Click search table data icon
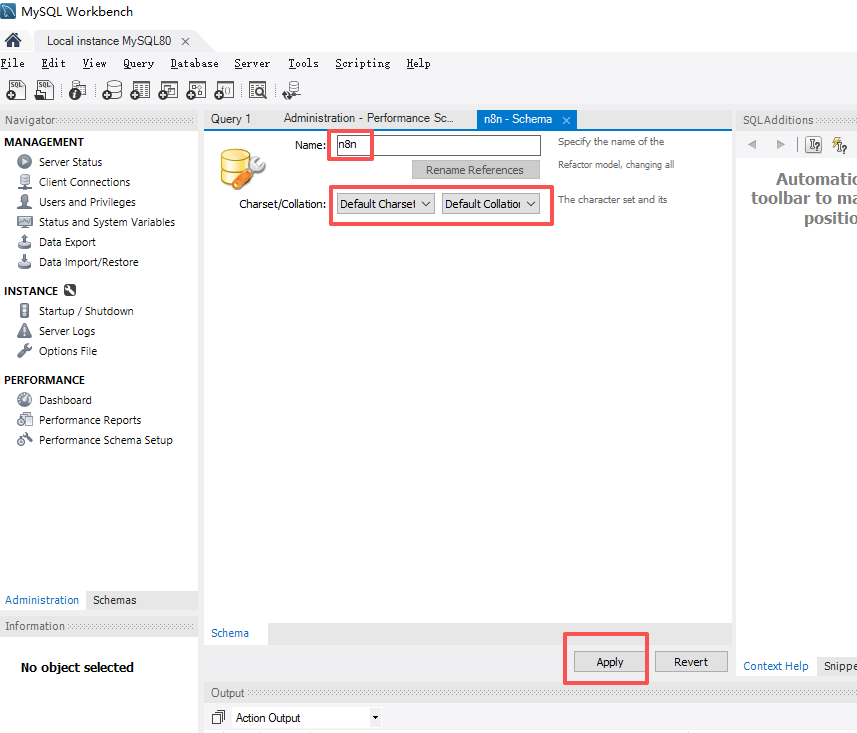This screenshot has width=857, height=733. pos(257,91)
